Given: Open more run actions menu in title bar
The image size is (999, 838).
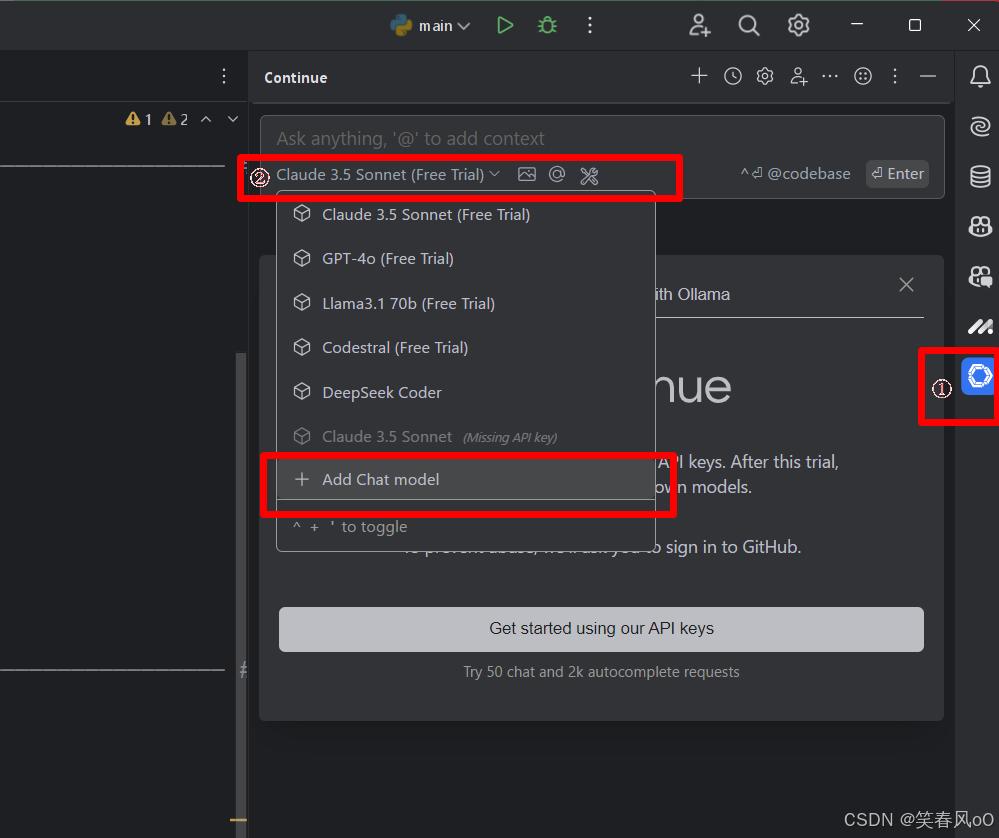Looking at the screenshot, I should pos(590,25).
